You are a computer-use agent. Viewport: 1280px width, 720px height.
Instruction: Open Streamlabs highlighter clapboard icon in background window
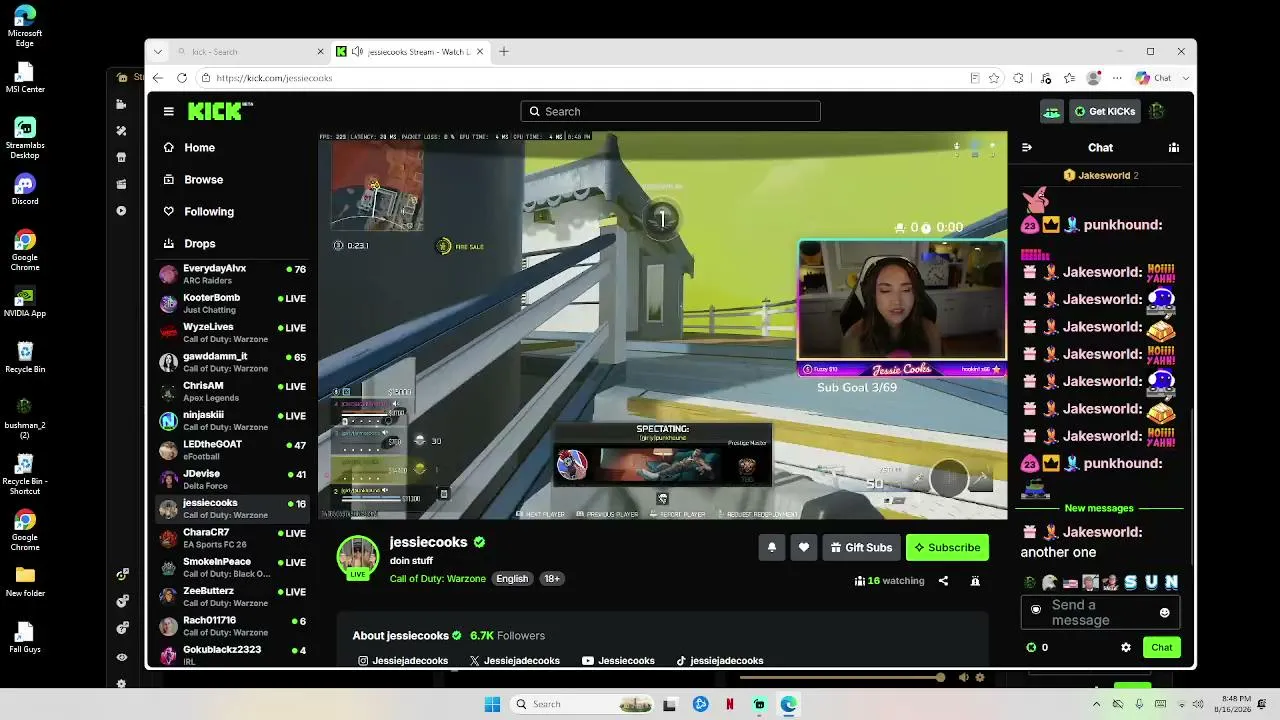click(121, 184)
